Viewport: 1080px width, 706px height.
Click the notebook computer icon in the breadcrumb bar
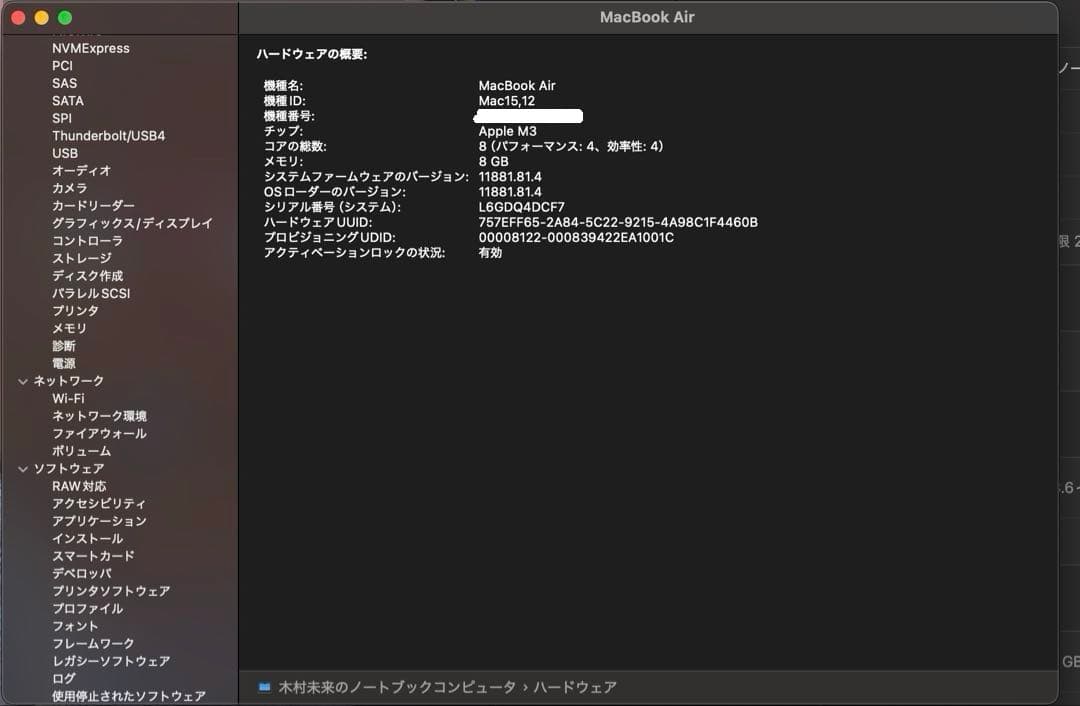pos(263,687)
